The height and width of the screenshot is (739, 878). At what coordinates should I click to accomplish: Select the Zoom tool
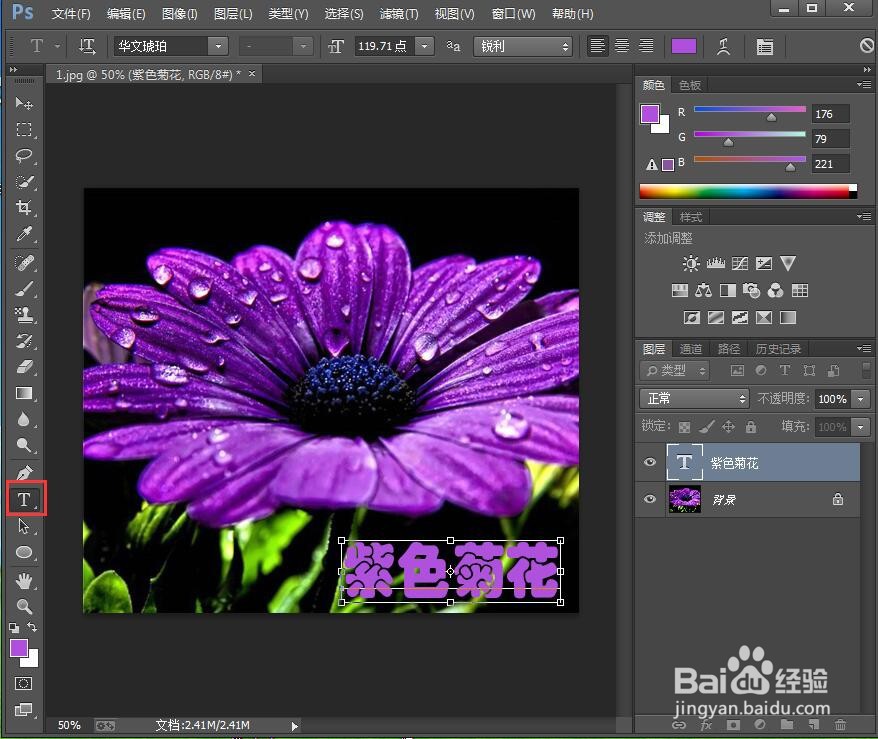point(24,606)
